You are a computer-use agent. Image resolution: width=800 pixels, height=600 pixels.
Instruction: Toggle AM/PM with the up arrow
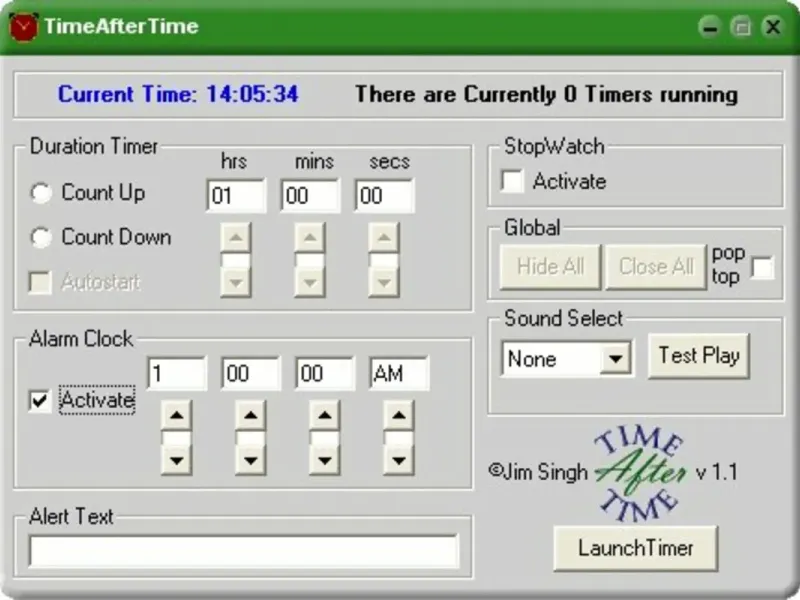(398, 415)
